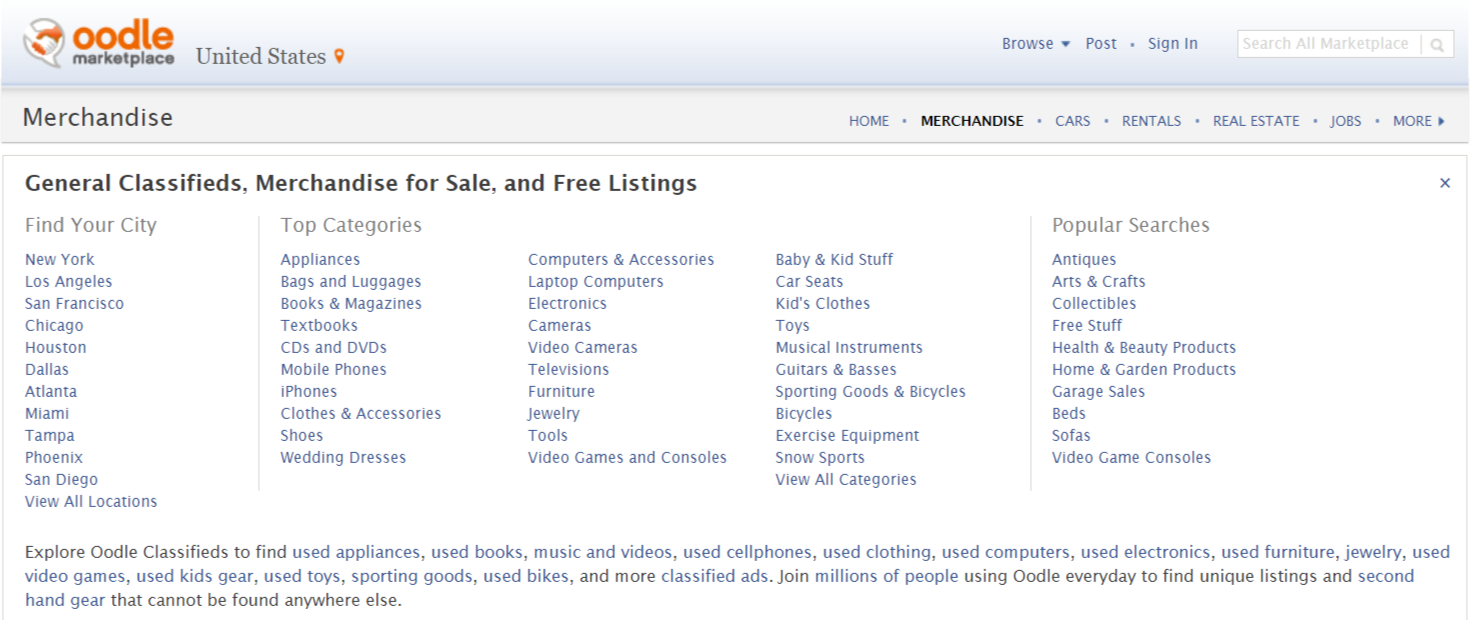Screen dimensions: 1477x620
Task: Open the REAL ESTATE section
Action: pos(1255,120)
